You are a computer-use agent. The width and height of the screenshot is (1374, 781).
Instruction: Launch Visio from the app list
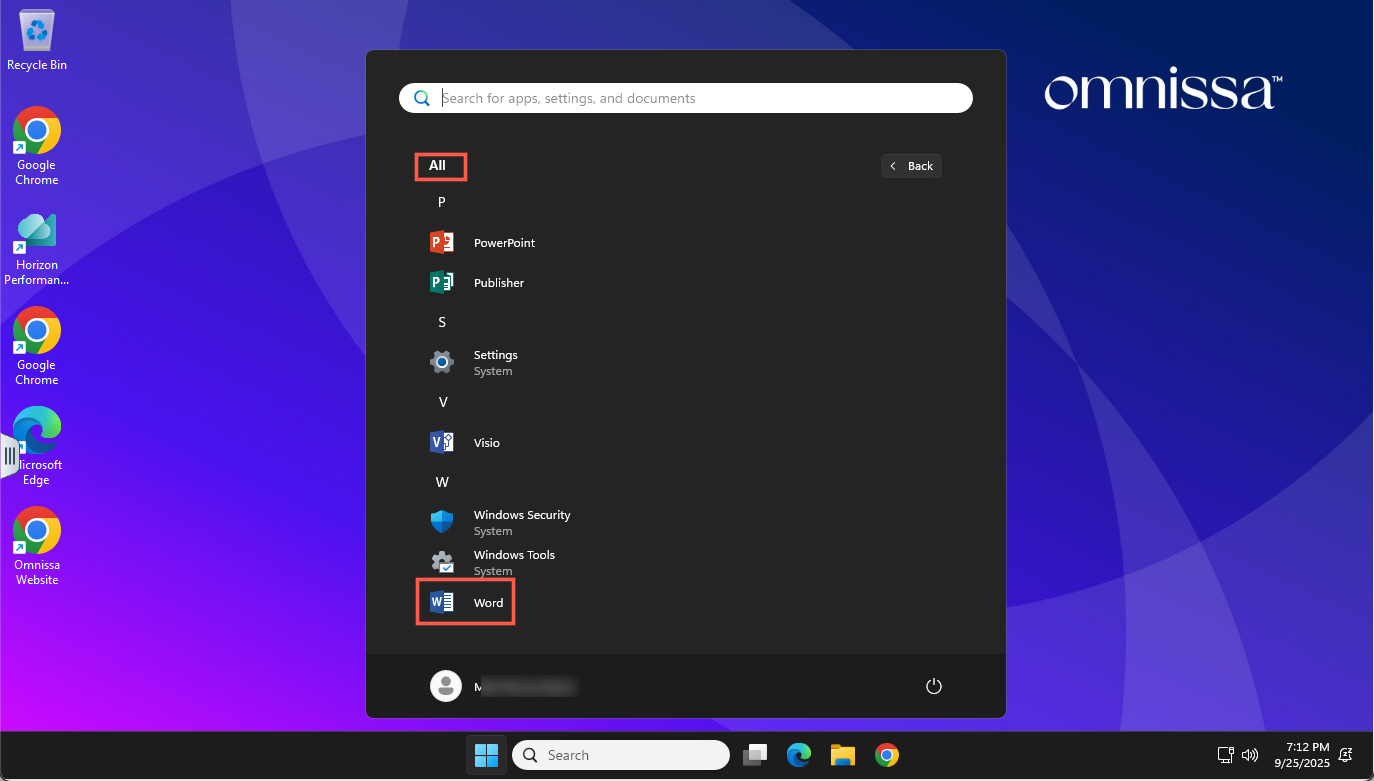(x=486, y=443)
